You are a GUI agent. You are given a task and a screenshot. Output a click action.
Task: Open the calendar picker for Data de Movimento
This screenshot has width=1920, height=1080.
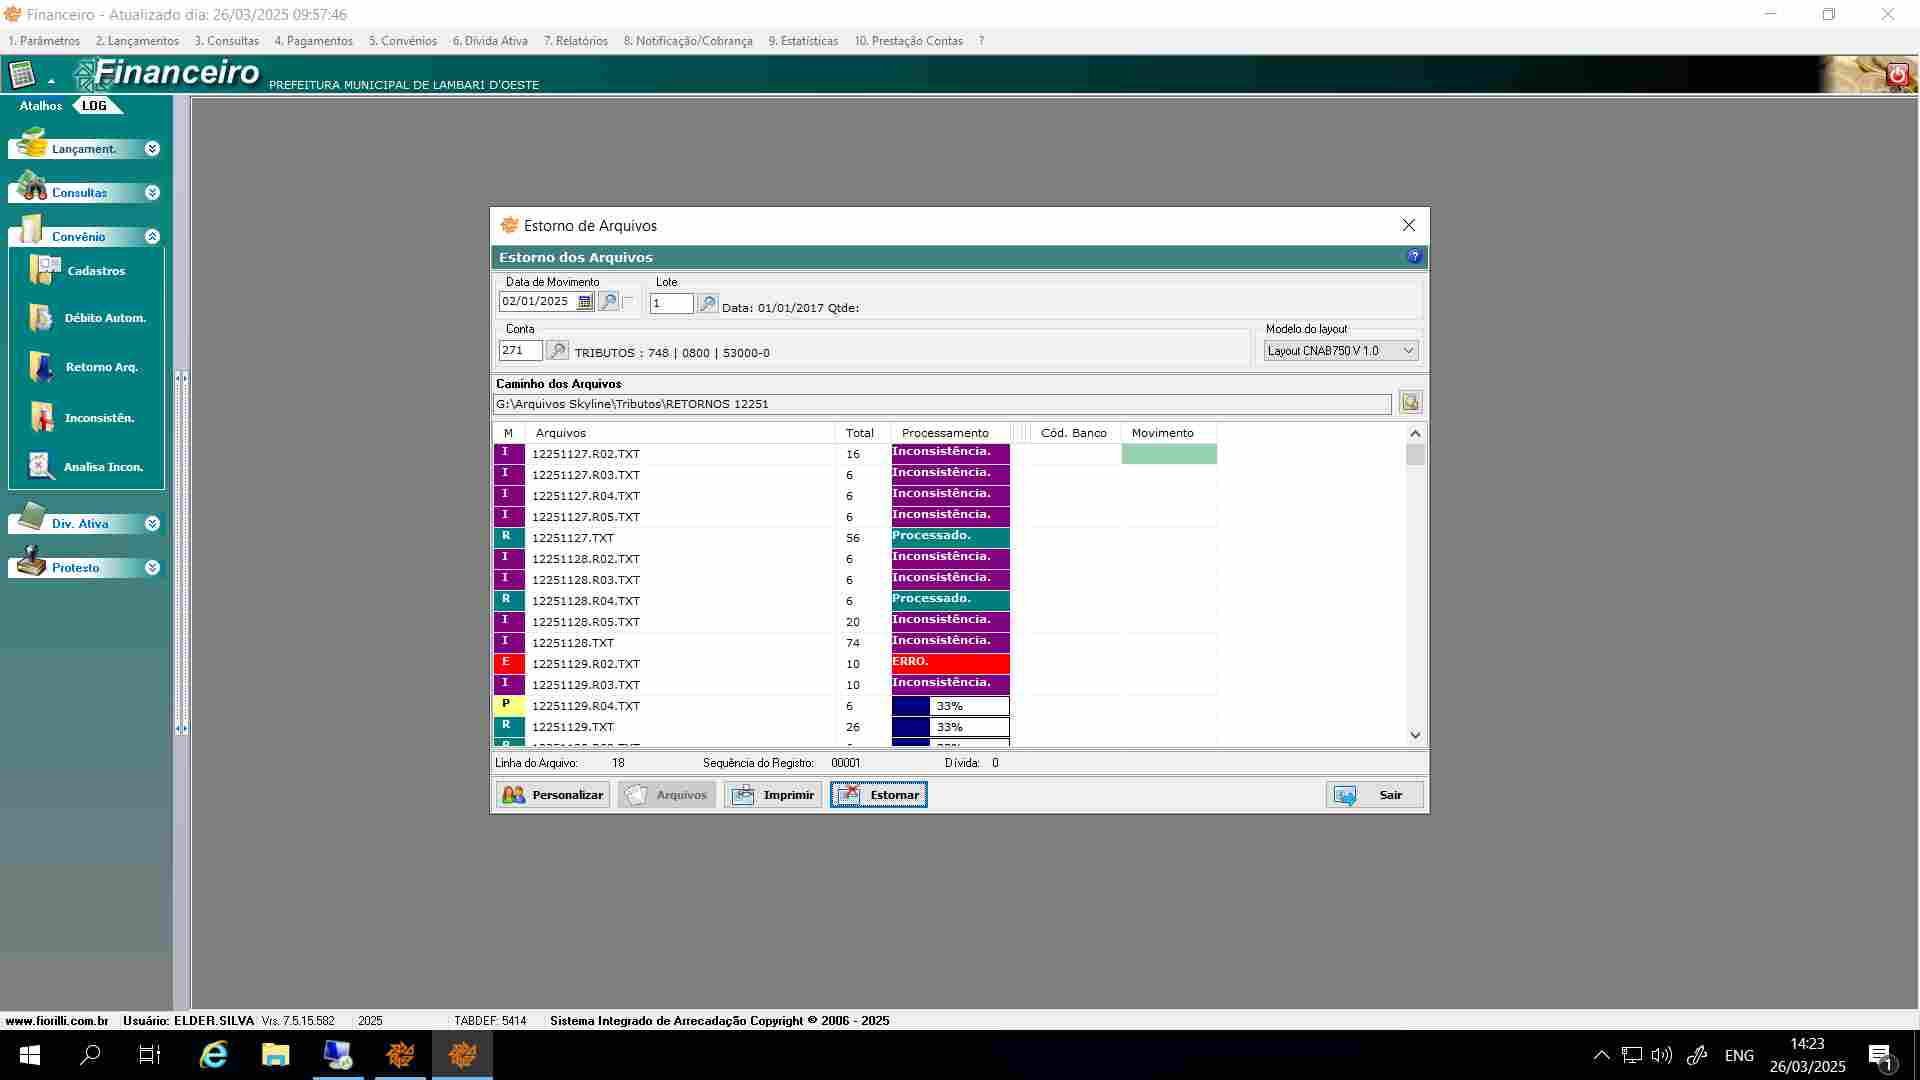tap(585, 302)
